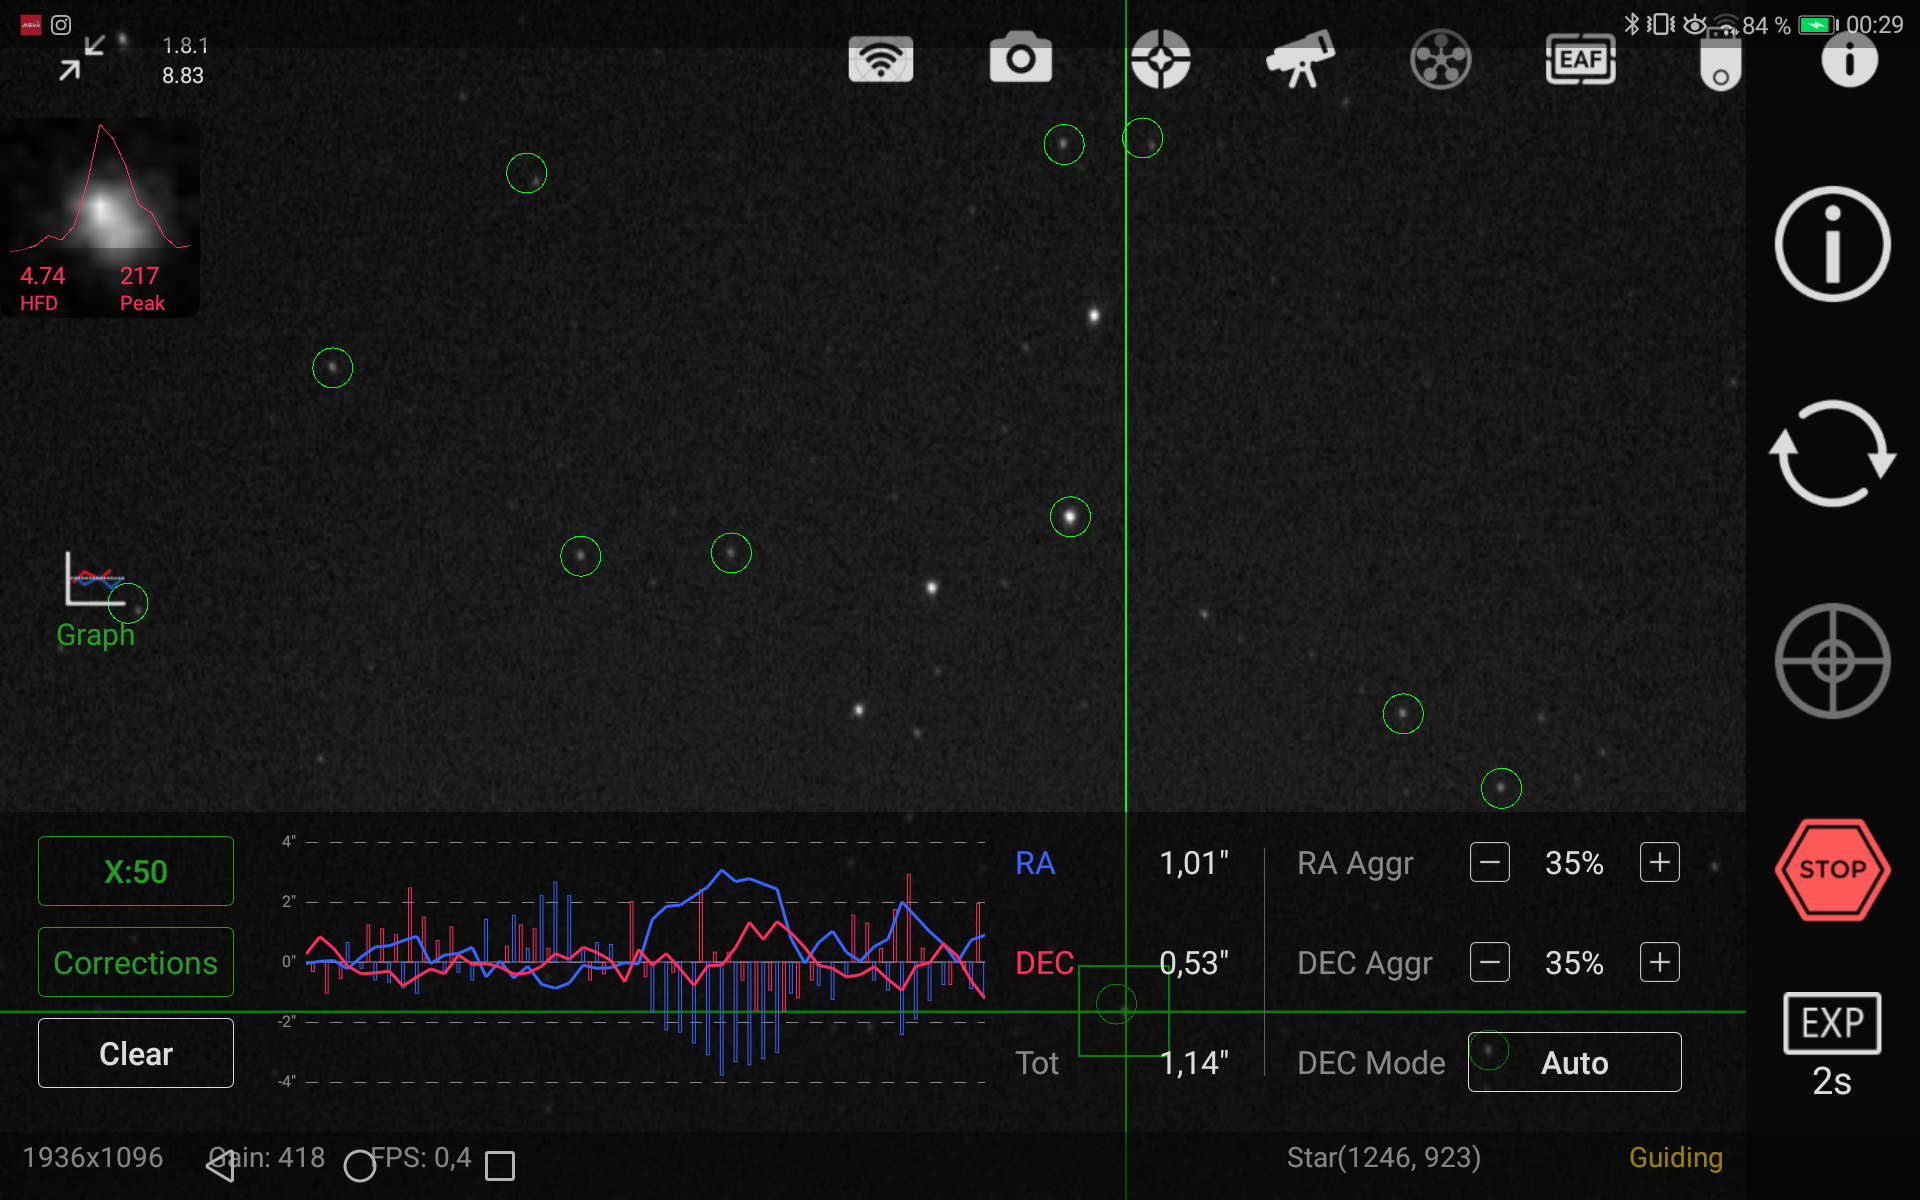Tap the small info icon at top right
The width and height of the screenshot is (1920, 1200).
[x=1849, y=60]
